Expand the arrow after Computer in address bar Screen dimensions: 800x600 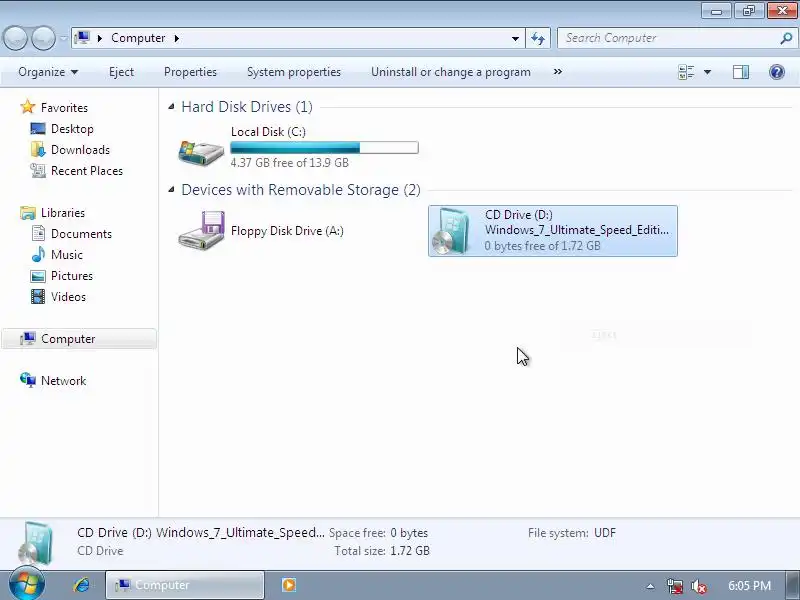pos(177,38)
